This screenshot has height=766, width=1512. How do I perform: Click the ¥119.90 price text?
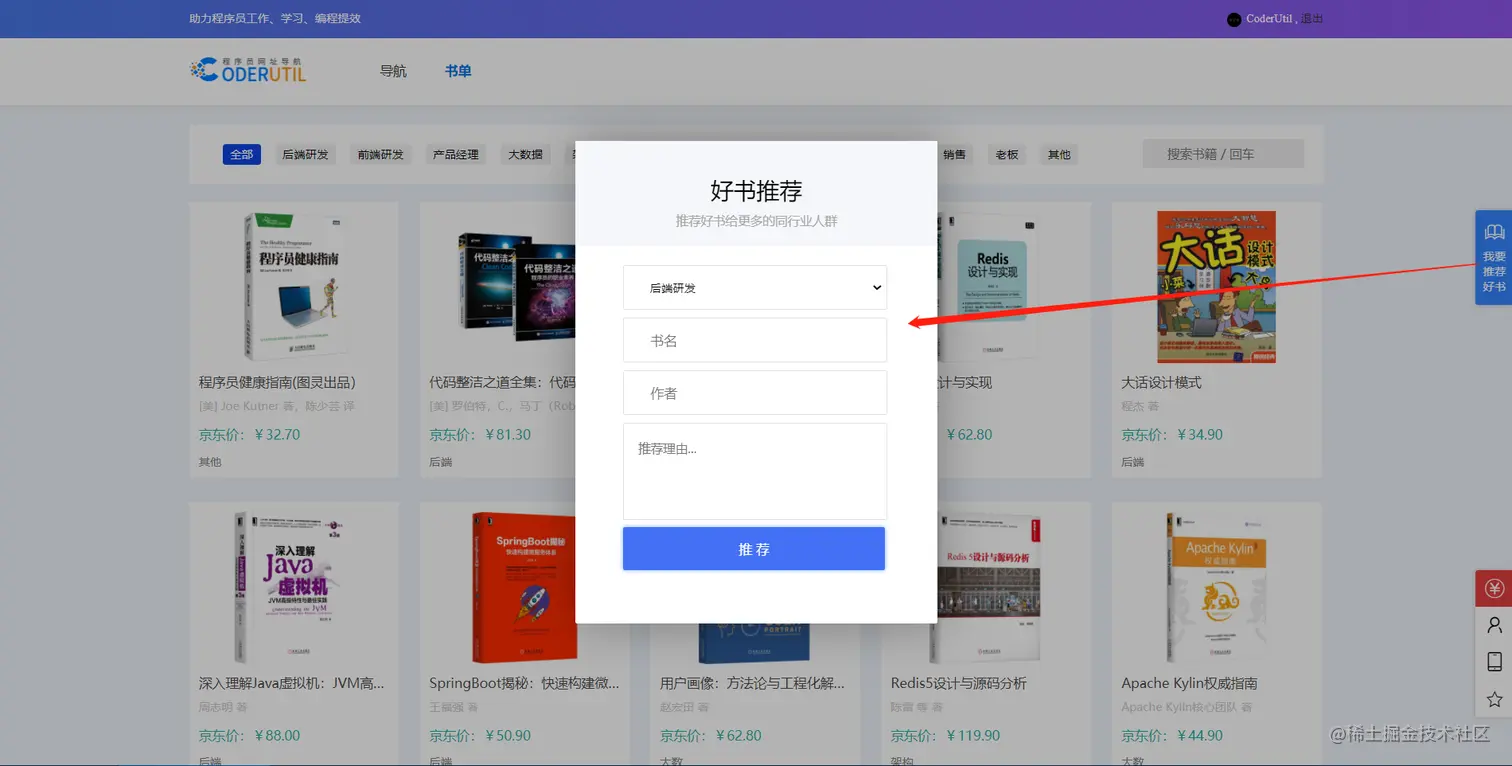(x=973, y=735)
